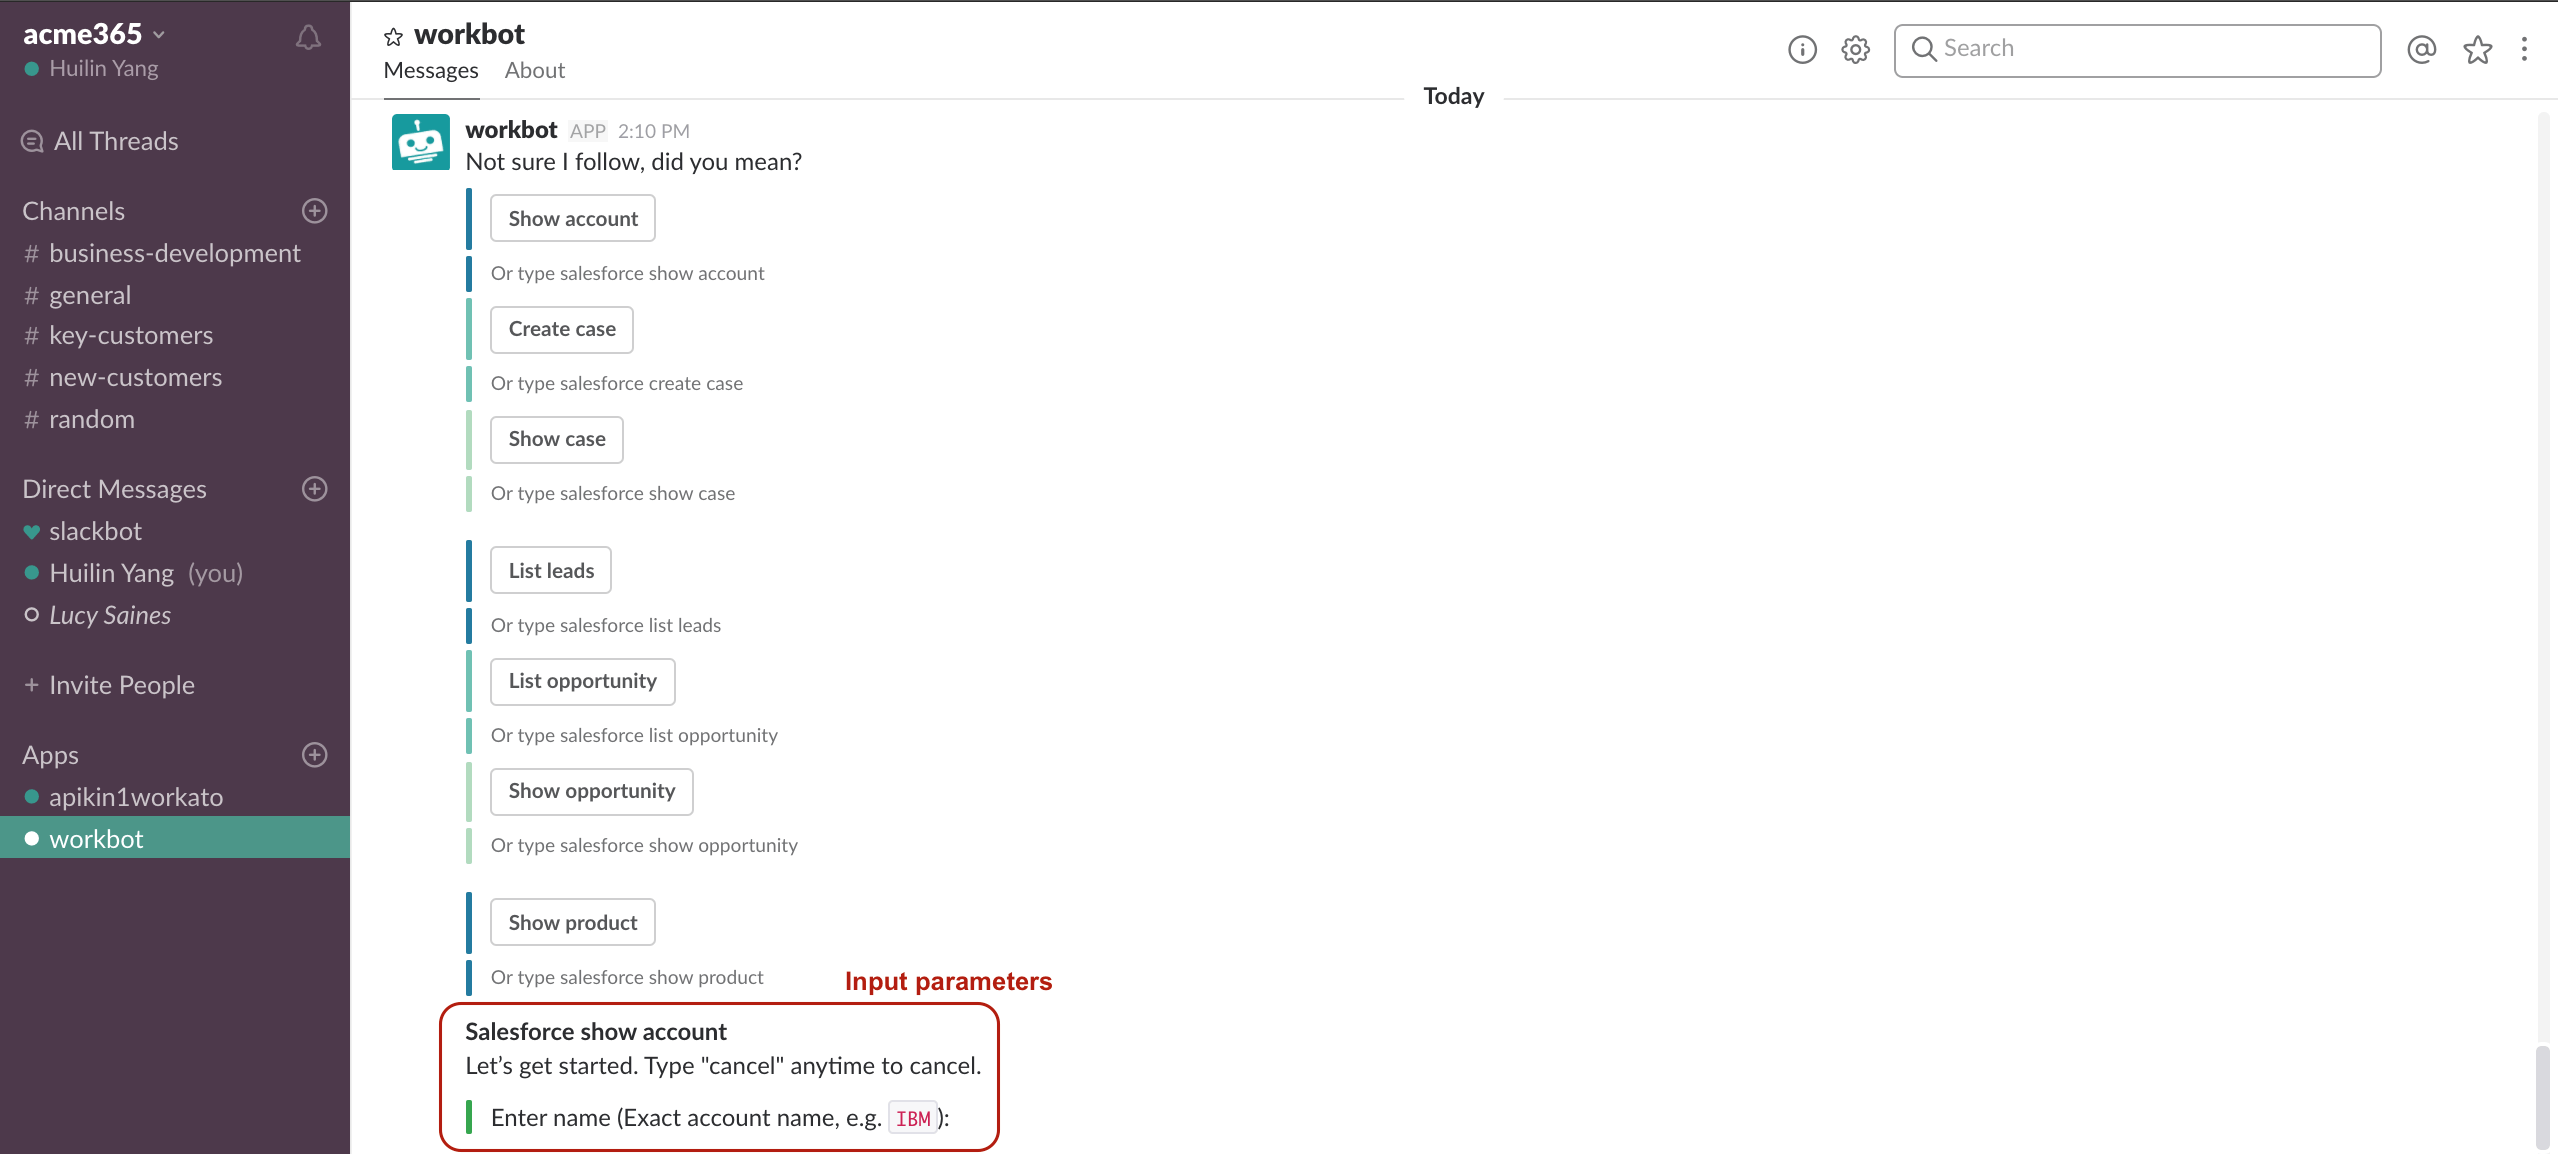This screenshot has width=2558, height=1154.
Task: View mentions with the @ icon
Action: point(2420,49)
